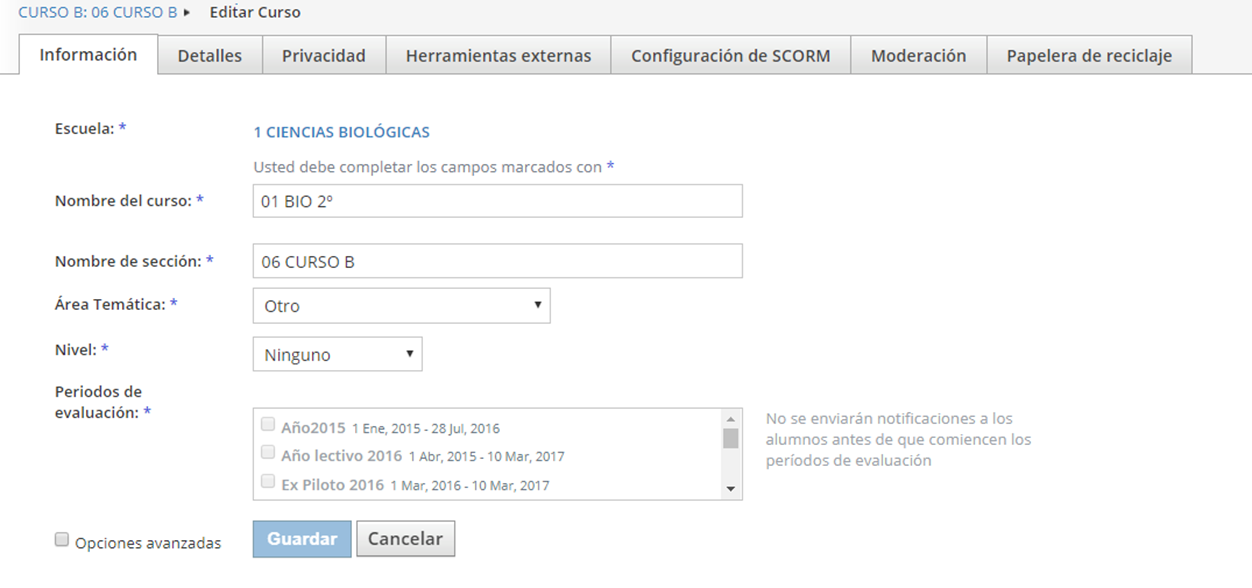This screenshot has width=1252, height=588.
Task: Click inside the Nombre del curso field
Action: (497, 200)
